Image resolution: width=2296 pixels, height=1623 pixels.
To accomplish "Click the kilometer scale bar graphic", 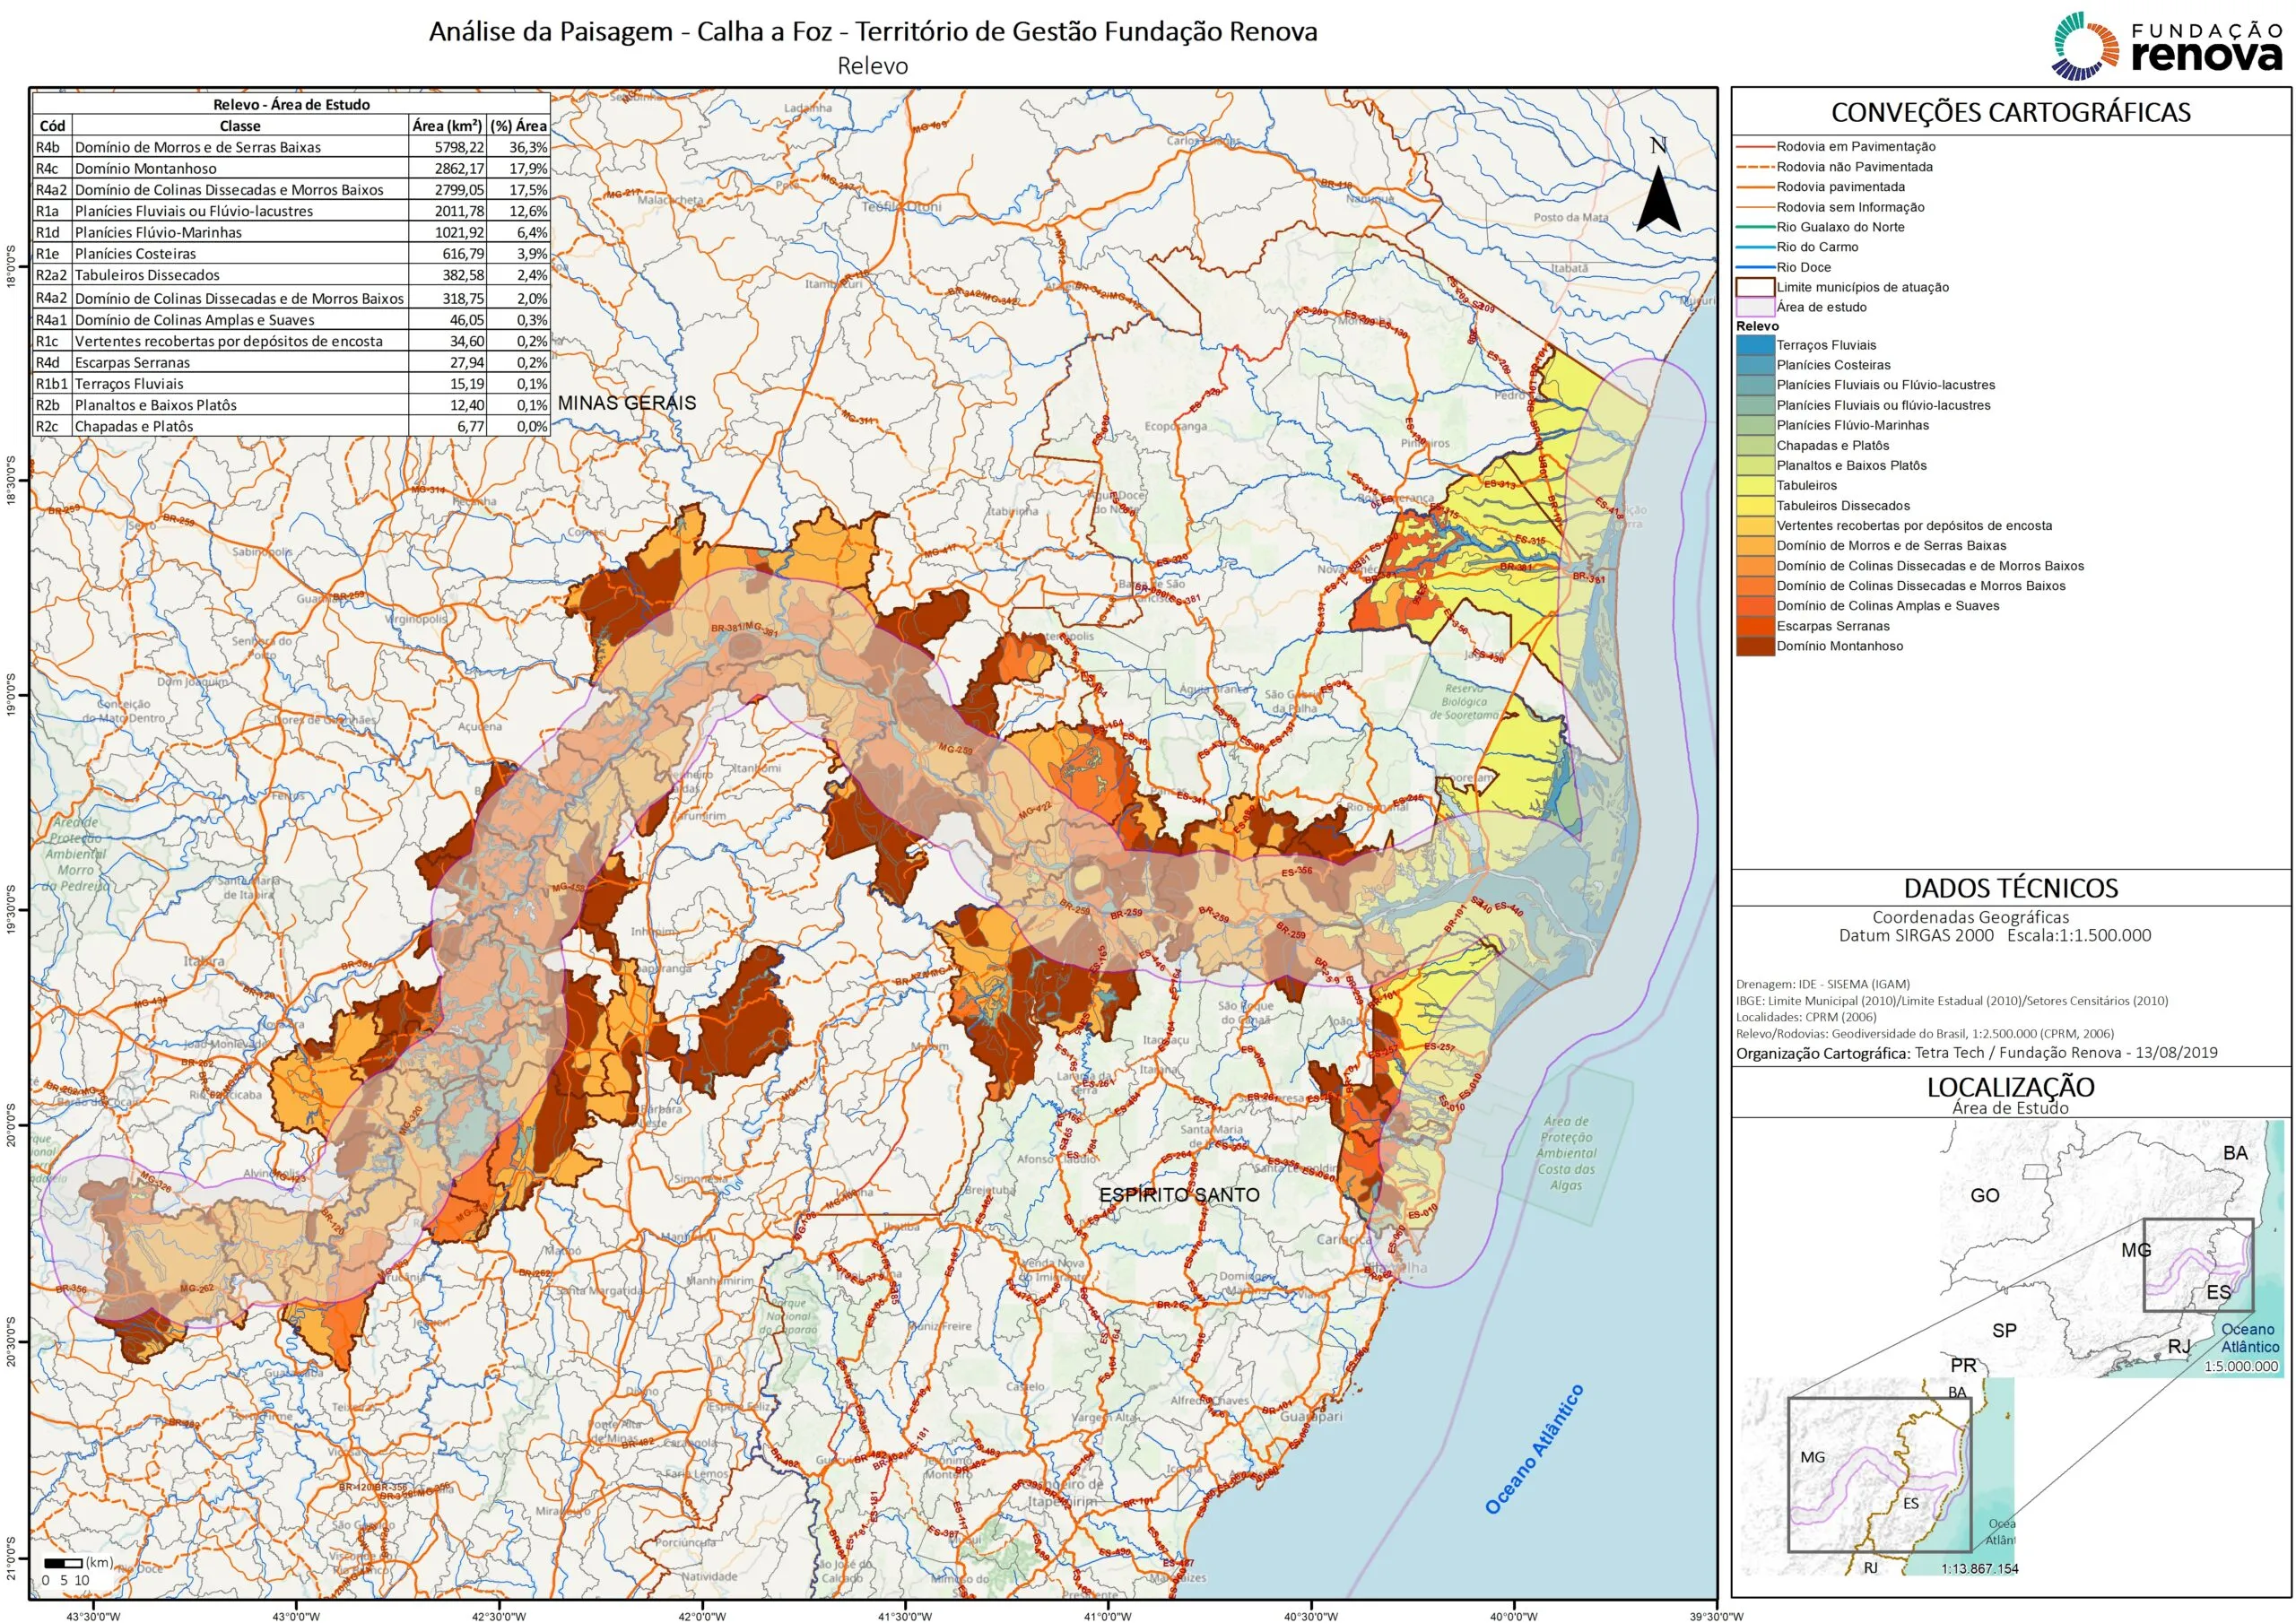I will tap(63, 1562).
